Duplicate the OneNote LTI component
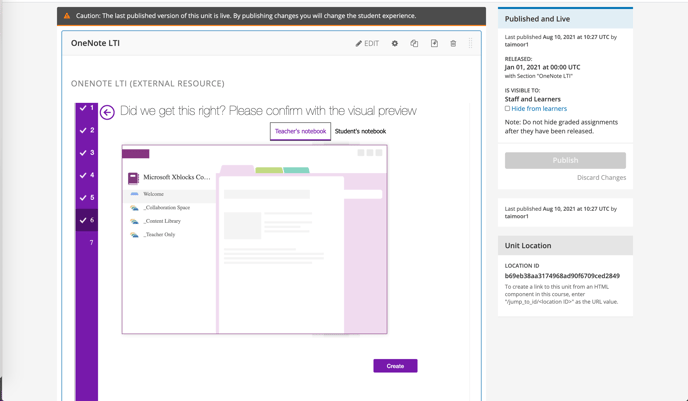 pos(414,43)
